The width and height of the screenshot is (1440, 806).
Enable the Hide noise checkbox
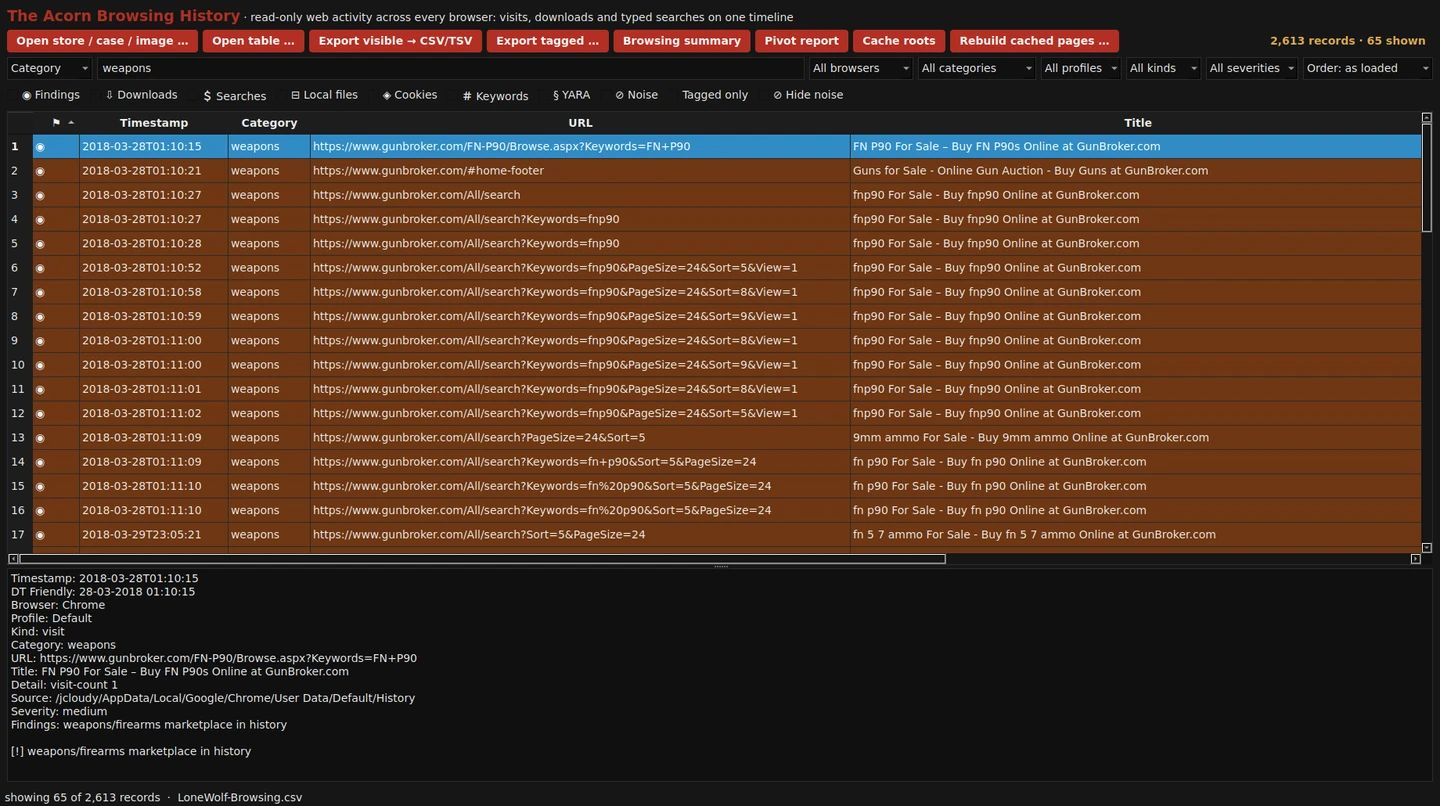(808, 95)
